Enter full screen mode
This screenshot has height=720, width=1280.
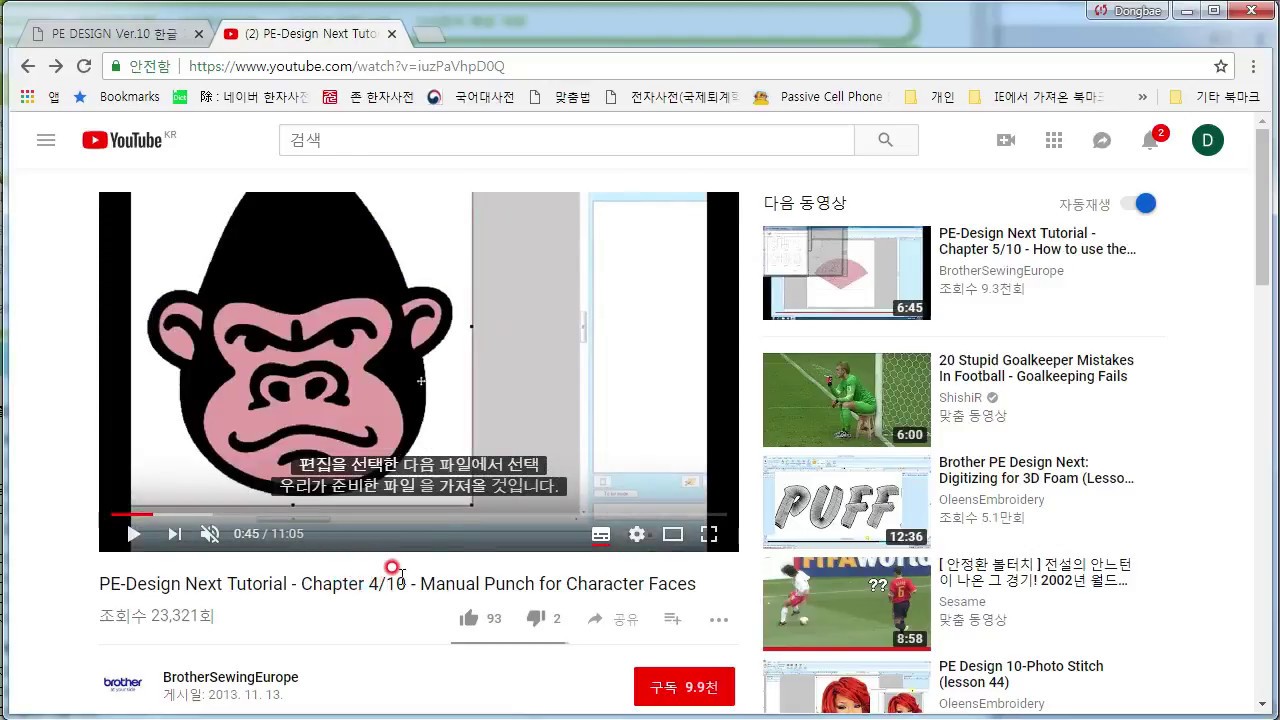pos(709,534)
